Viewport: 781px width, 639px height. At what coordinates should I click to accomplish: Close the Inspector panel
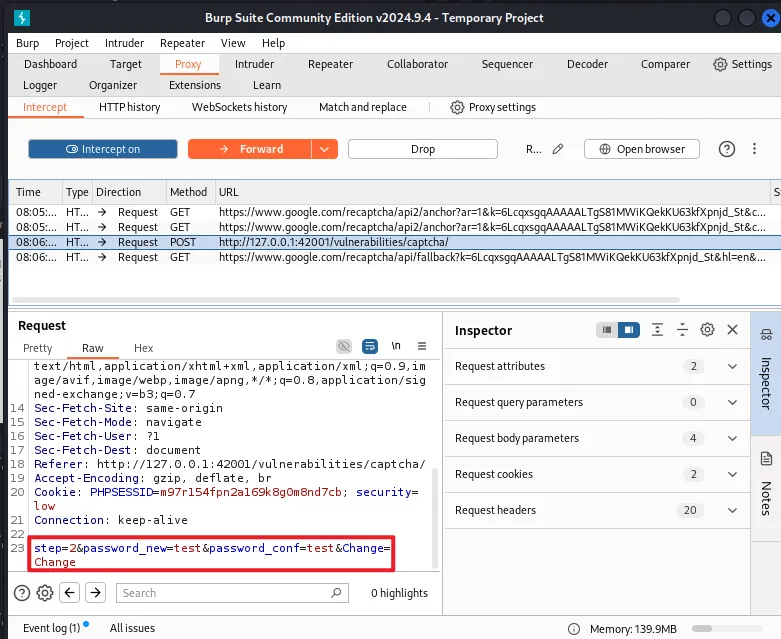coord(732,330)
